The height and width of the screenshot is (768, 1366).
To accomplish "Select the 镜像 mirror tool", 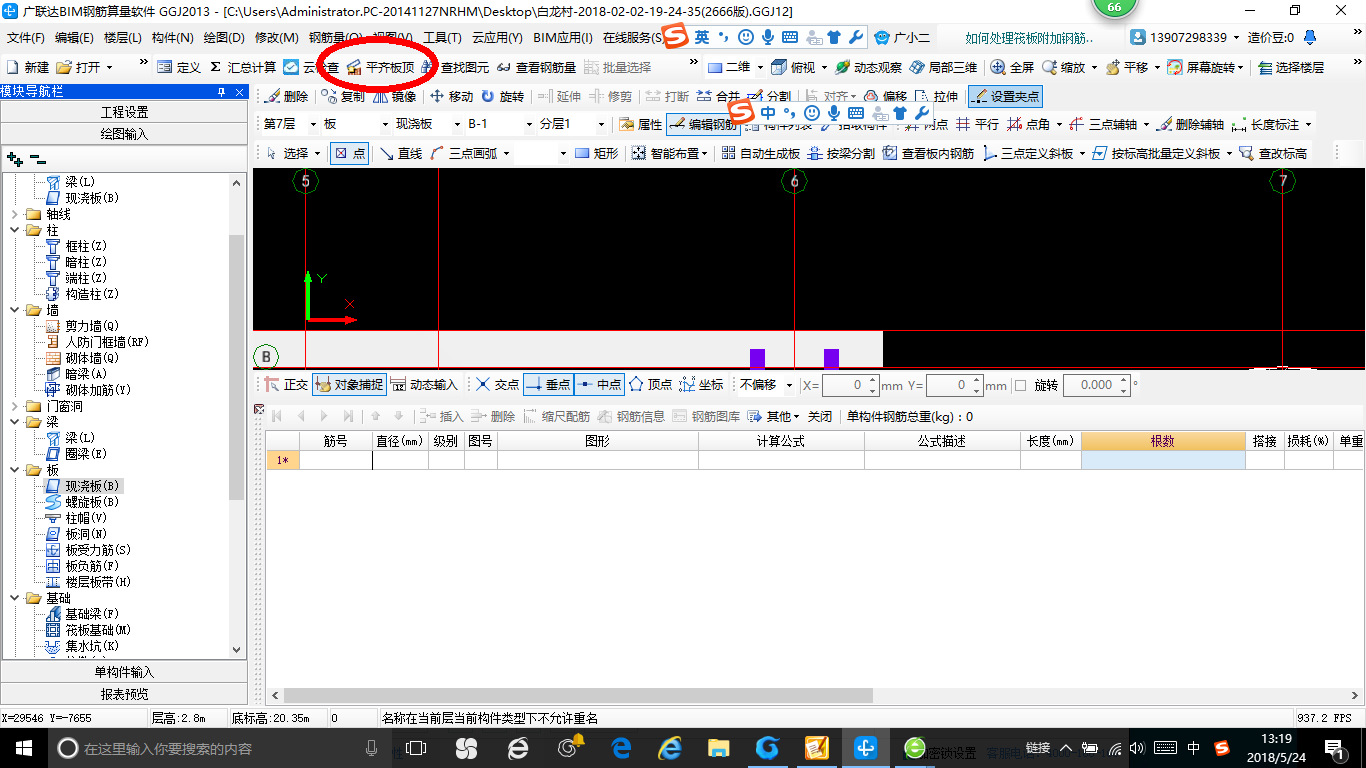I will click(x=394, y=96).
